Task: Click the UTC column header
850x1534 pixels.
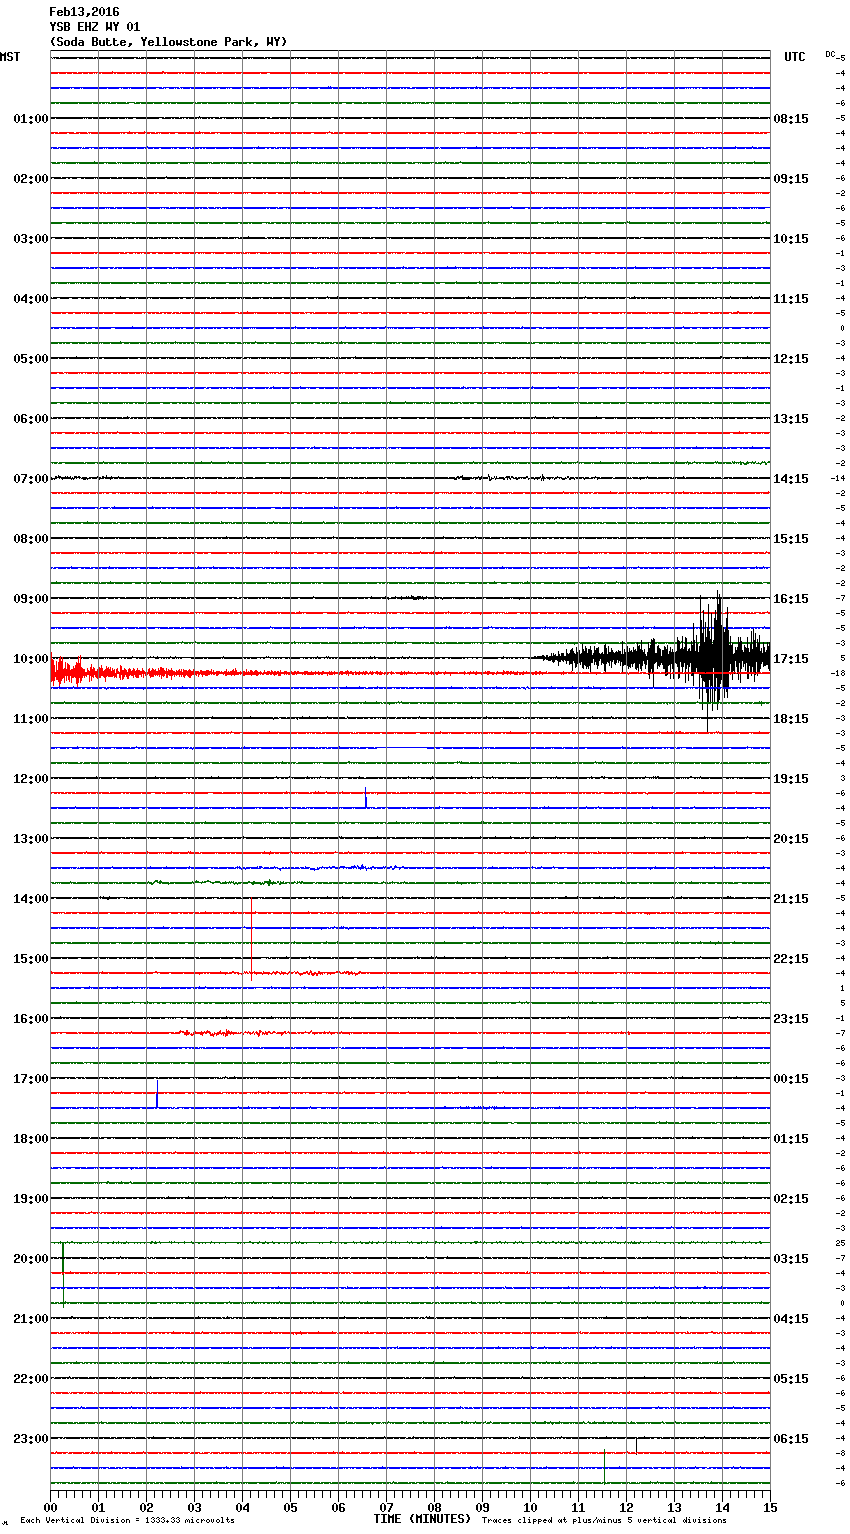Action: pos(794,57)
